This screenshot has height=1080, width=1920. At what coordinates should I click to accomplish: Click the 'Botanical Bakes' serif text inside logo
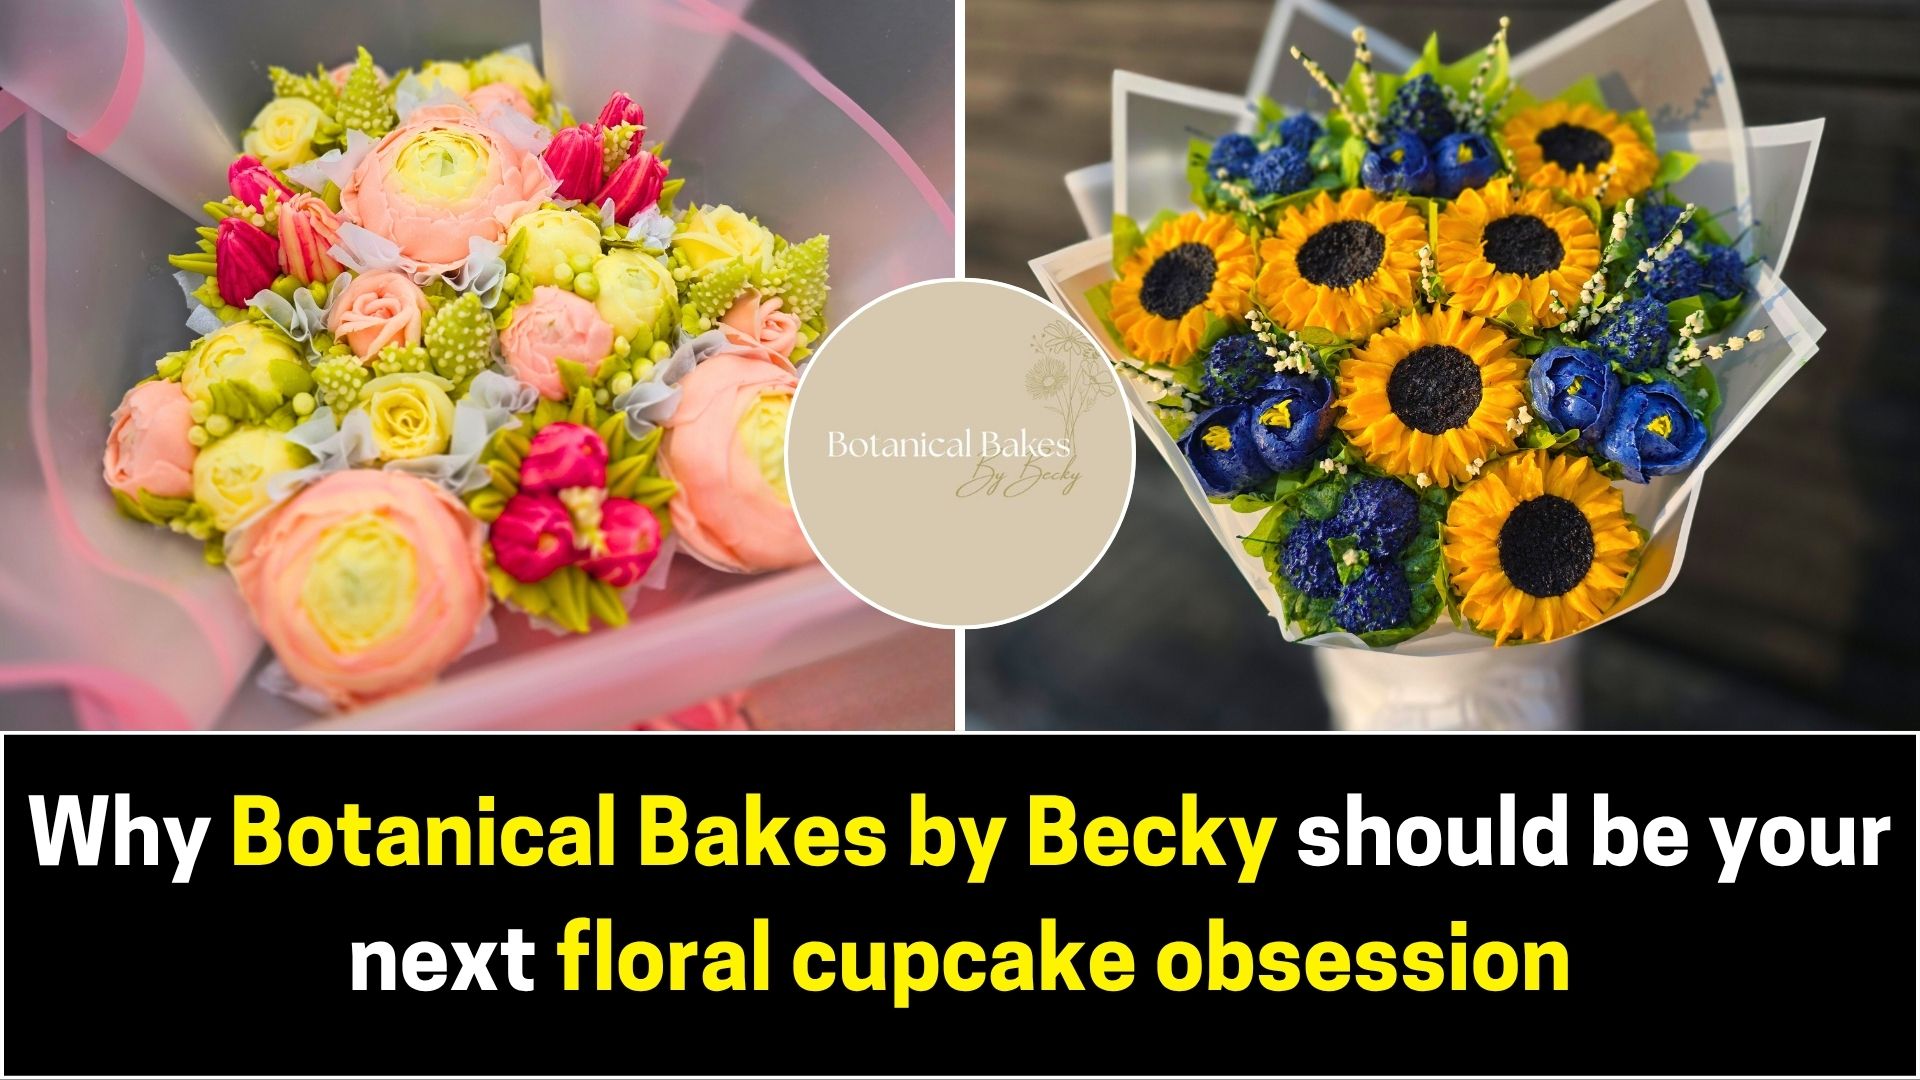click(948, 445)
